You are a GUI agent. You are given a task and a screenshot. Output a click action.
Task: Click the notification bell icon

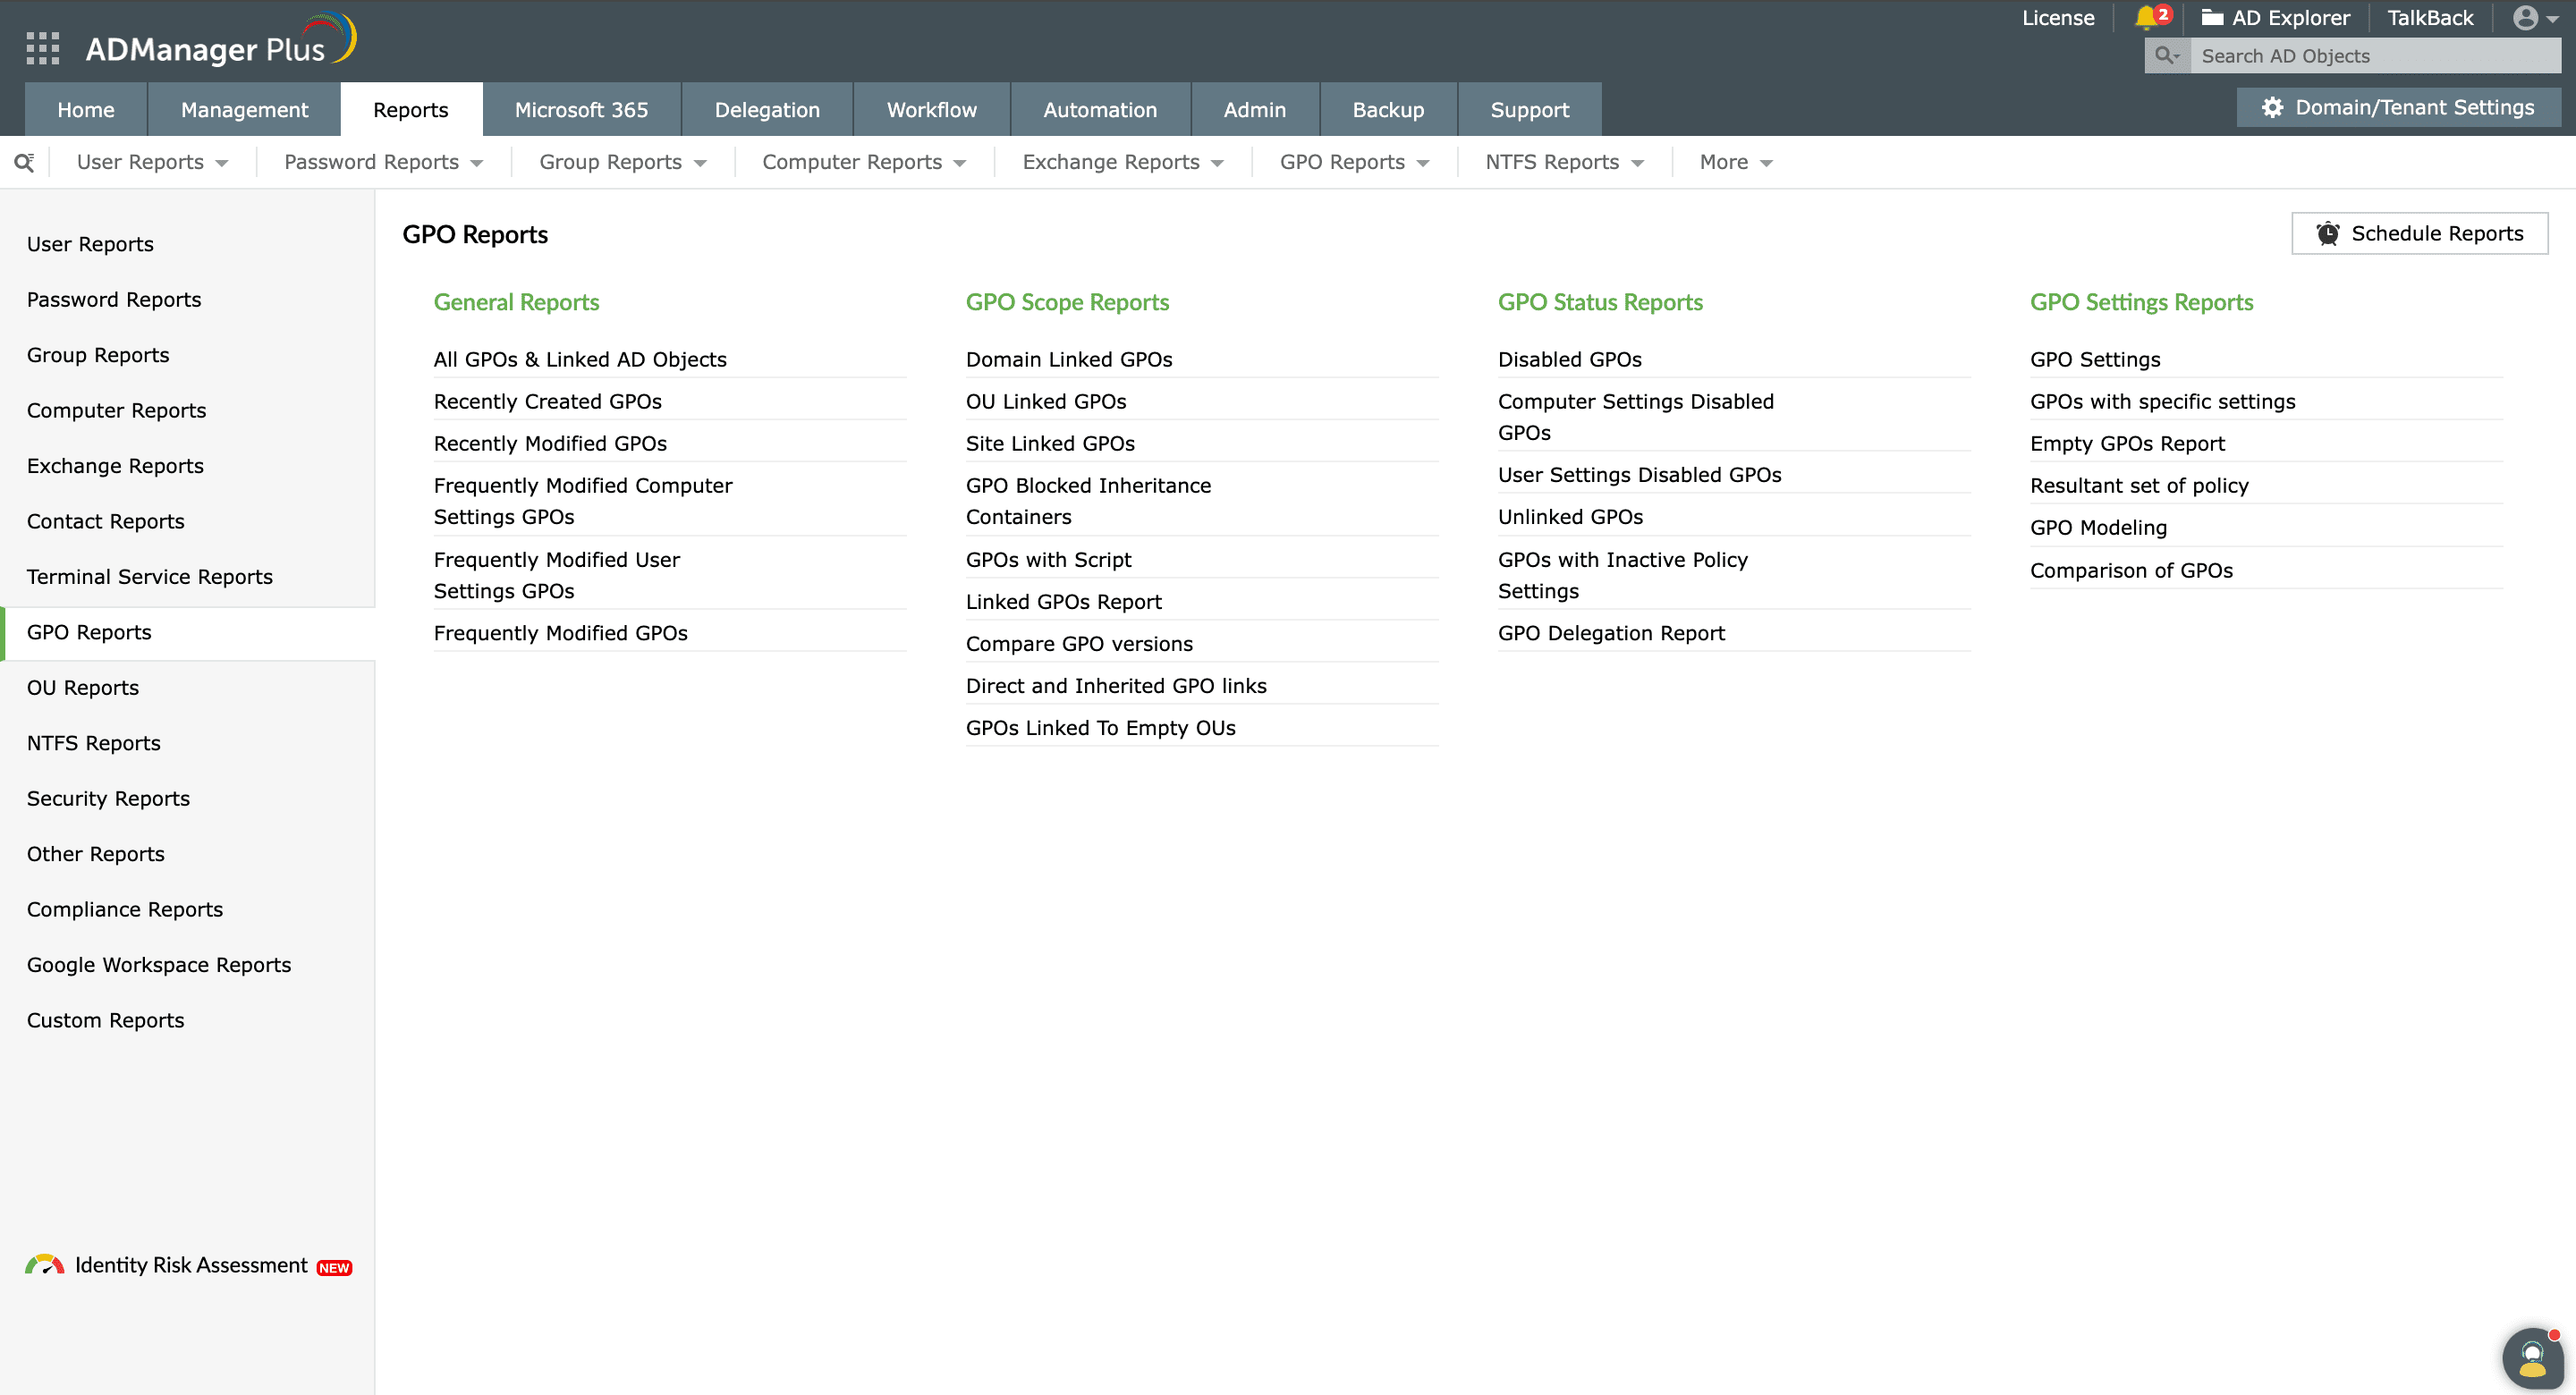point(2145,18)
